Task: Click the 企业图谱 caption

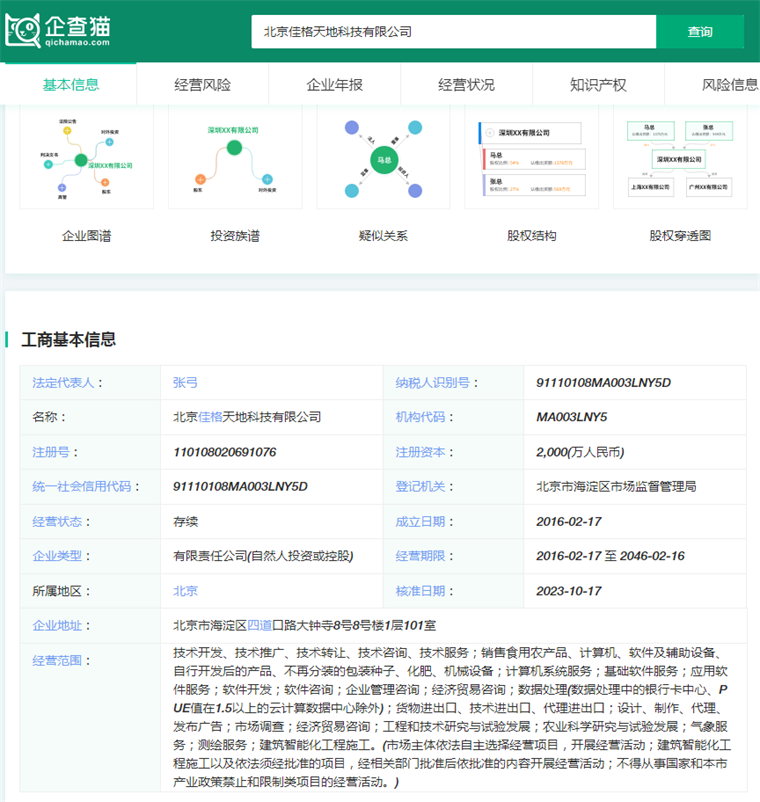Action: tap(86, 236)
